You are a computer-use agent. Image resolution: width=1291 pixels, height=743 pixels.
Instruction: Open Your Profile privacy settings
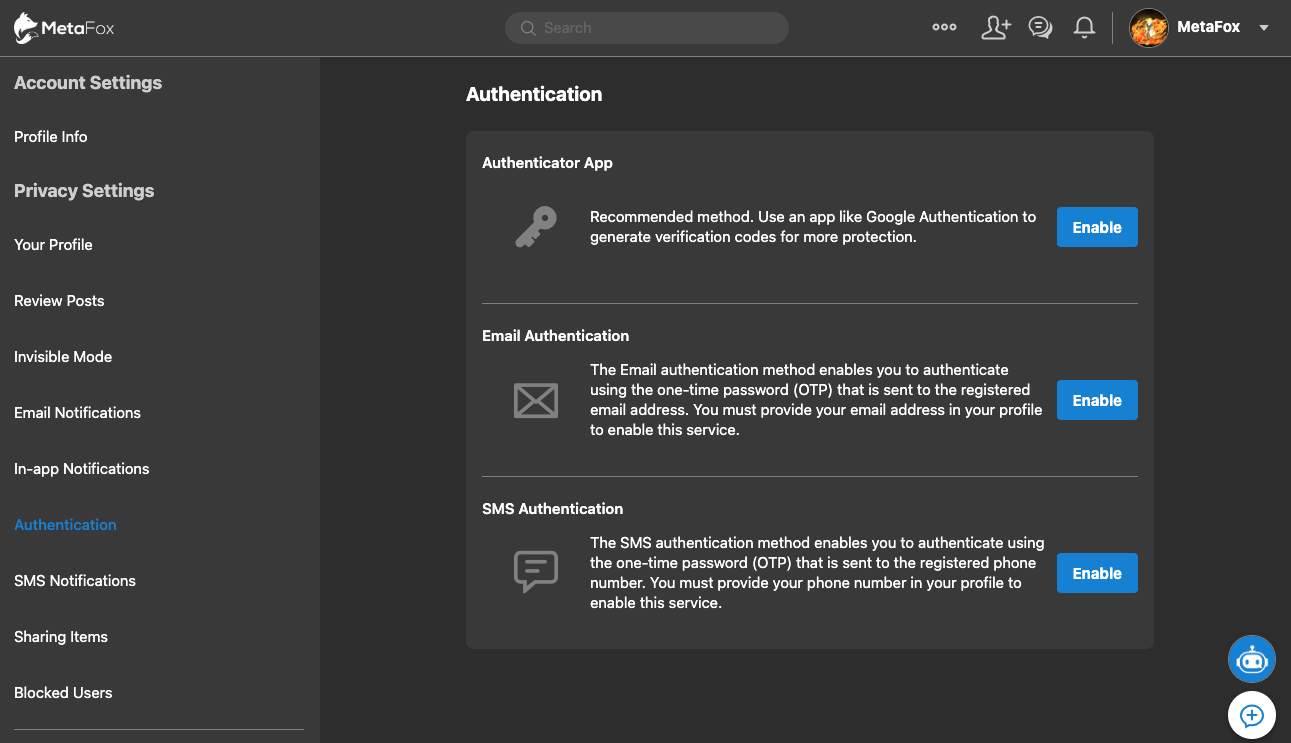tap(53, 245)
